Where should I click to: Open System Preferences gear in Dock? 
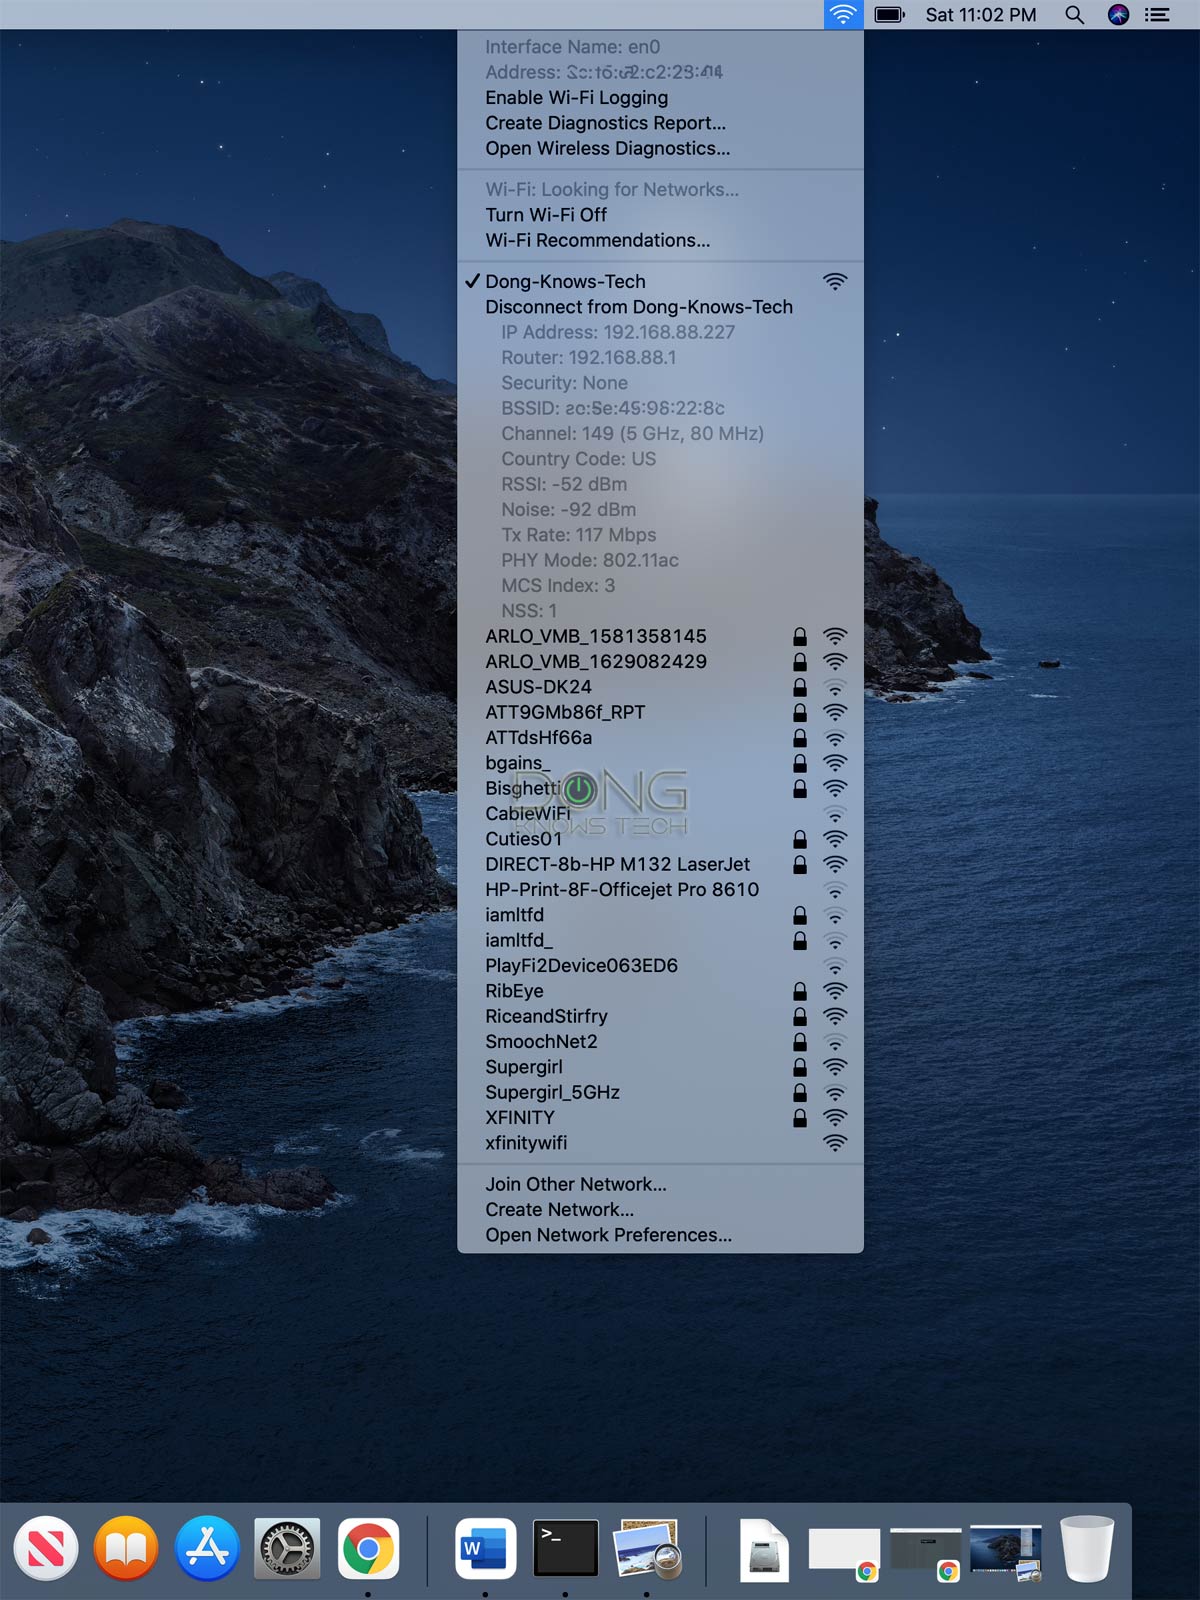pos(287,1549)
